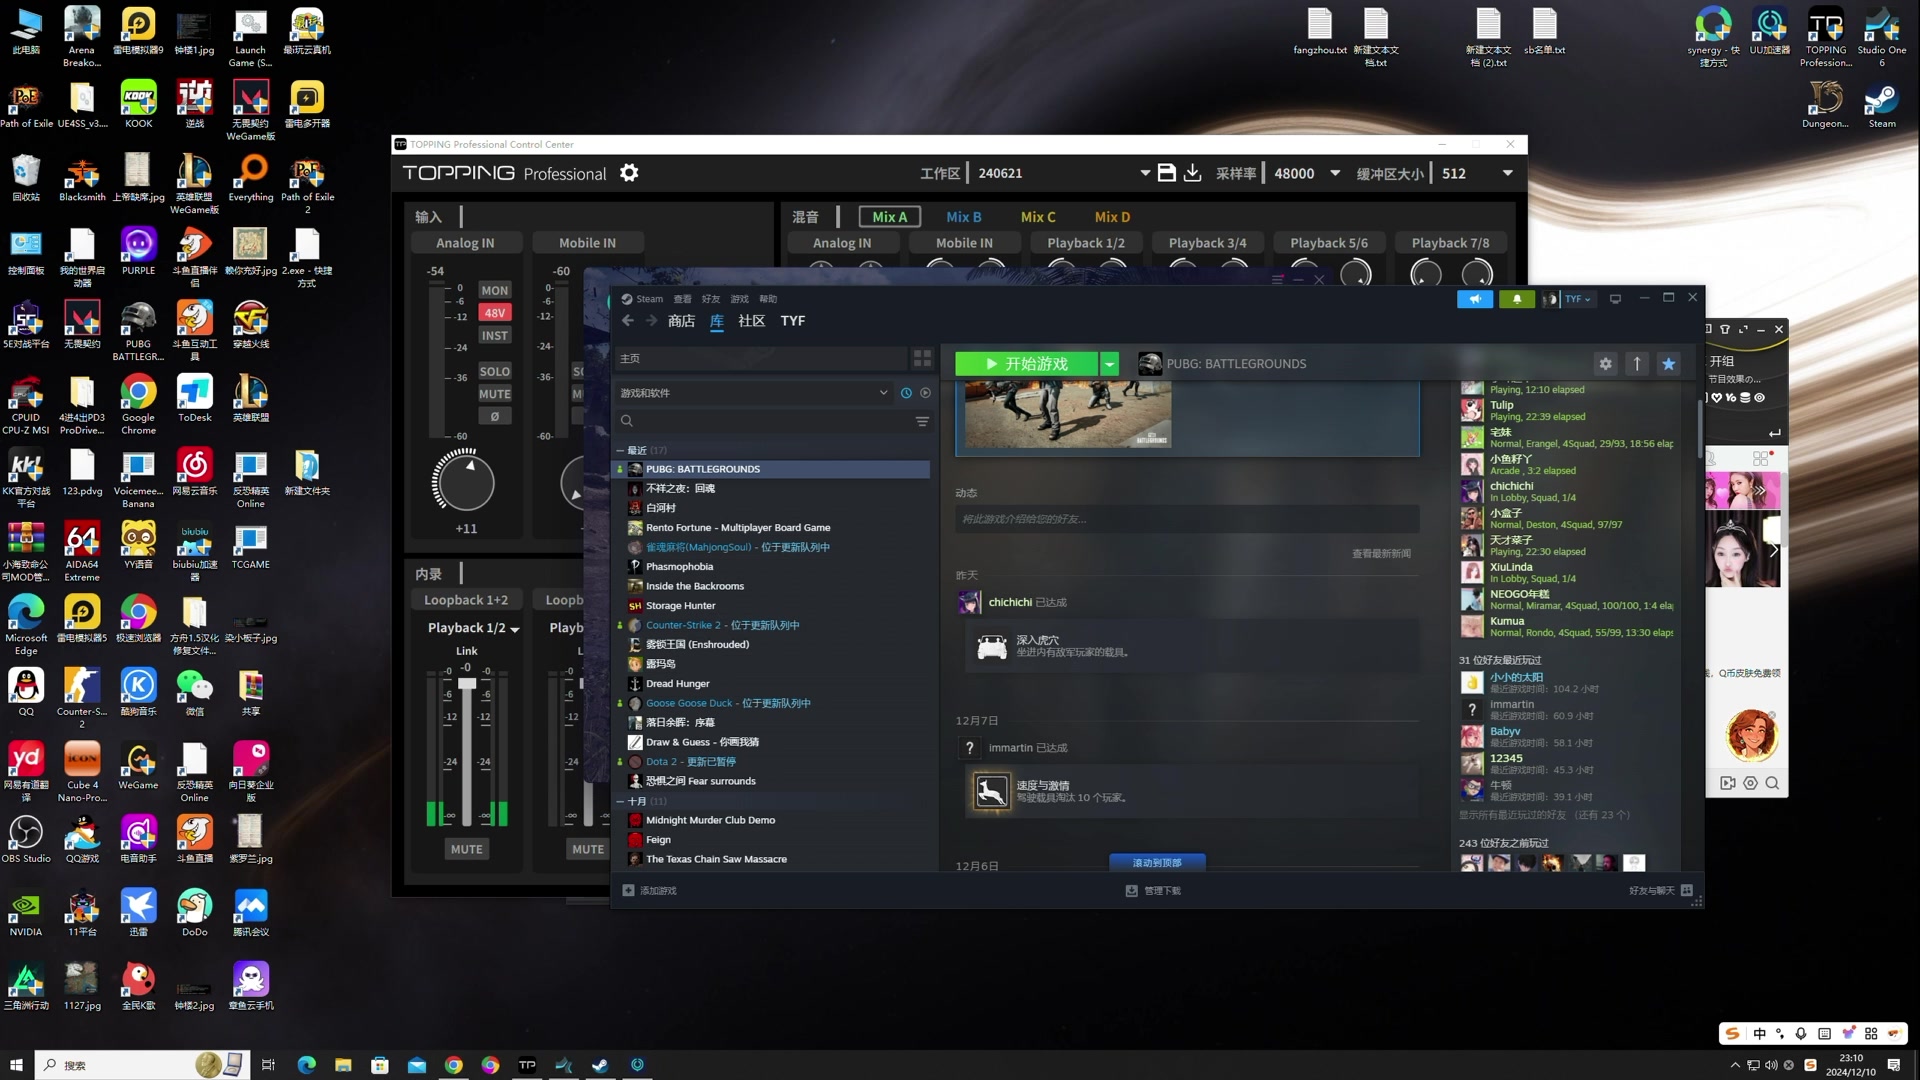Open PUBG manage gear icon
Screen dimensions: 1920x1080
click(x=1606, y=364)
